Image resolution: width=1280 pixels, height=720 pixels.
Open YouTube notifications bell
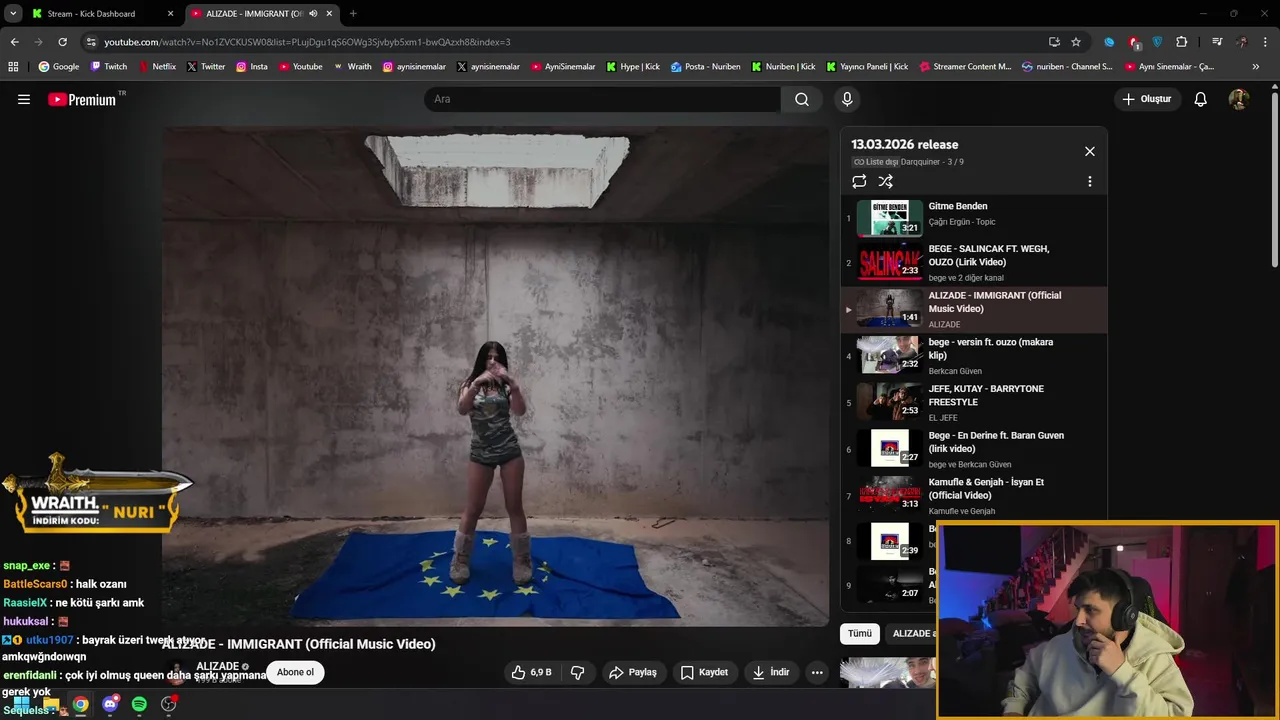1201,99
